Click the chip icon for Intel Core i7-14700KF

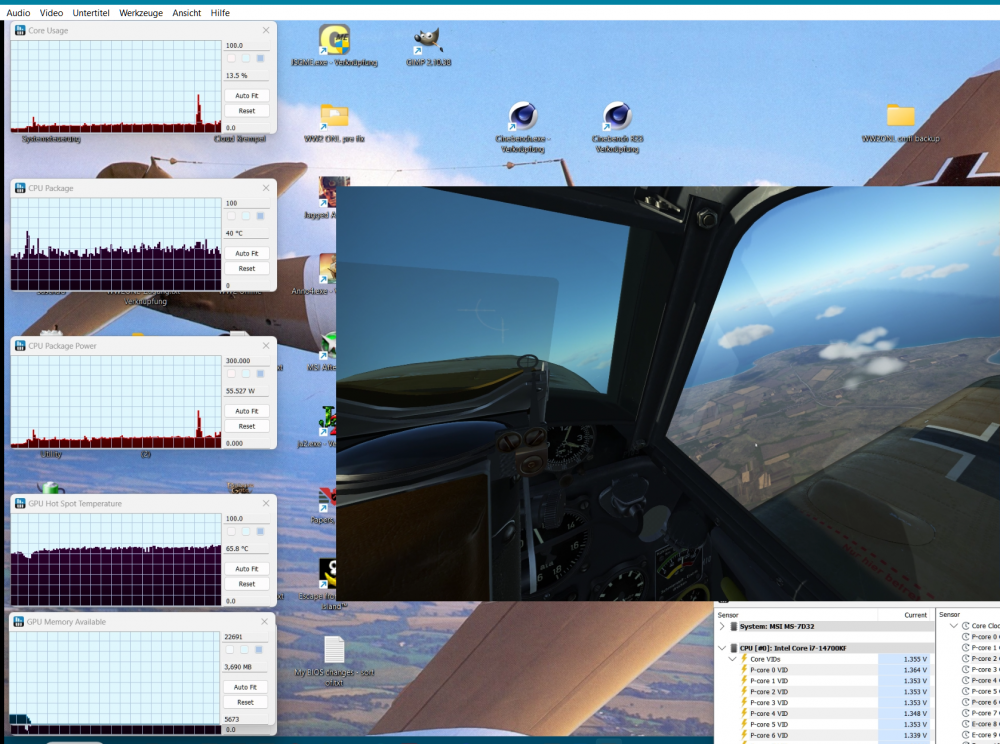pyautogui.click(x=733, y=648)
